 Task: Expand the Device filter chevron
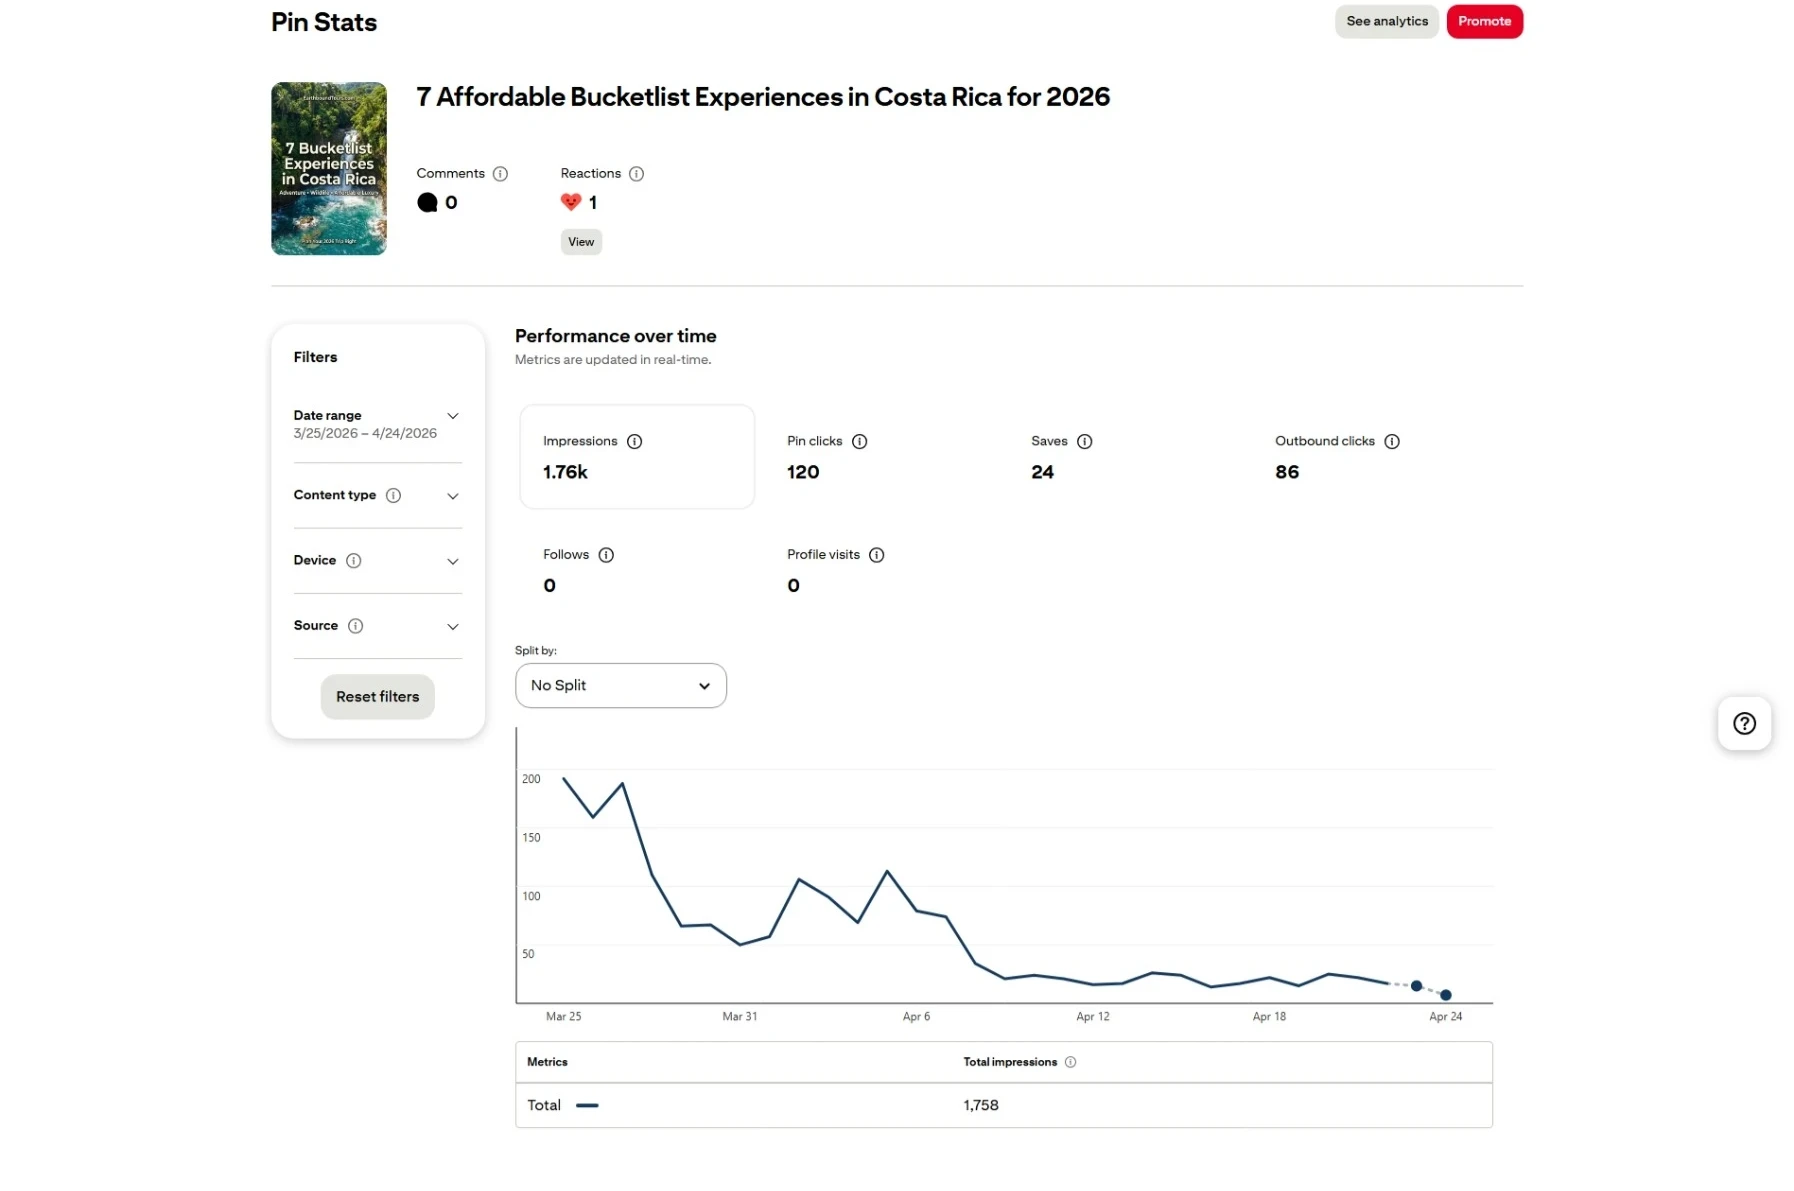point(452,561)
